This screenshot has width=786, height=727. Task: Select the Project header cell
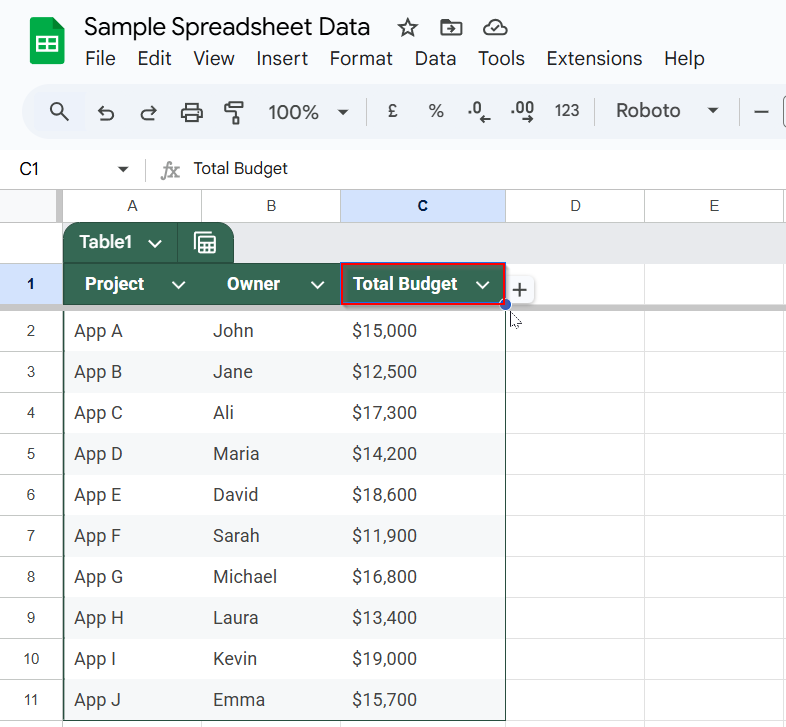coord(132,284)
